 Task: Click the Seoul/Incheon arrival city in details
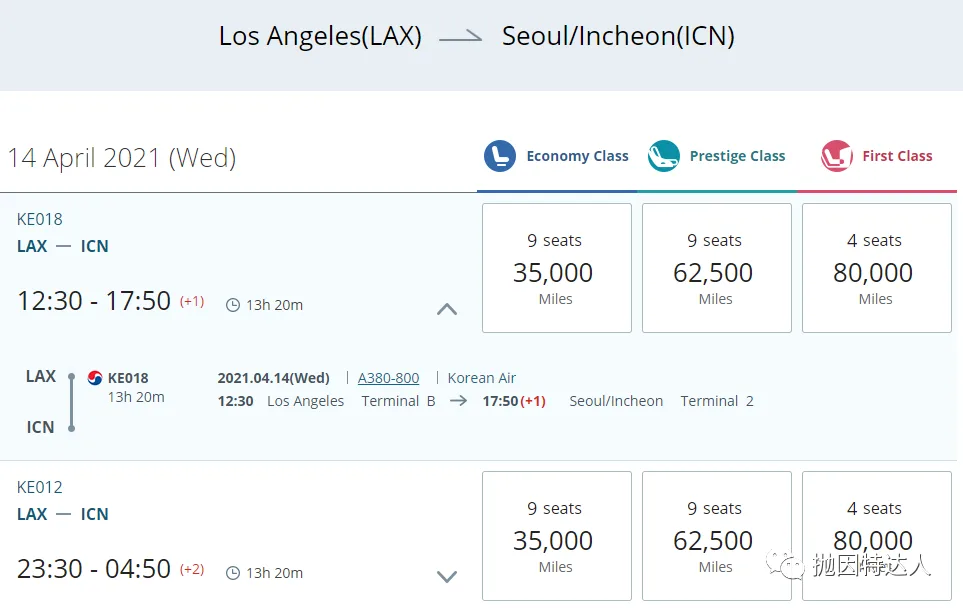coord(616,401)
